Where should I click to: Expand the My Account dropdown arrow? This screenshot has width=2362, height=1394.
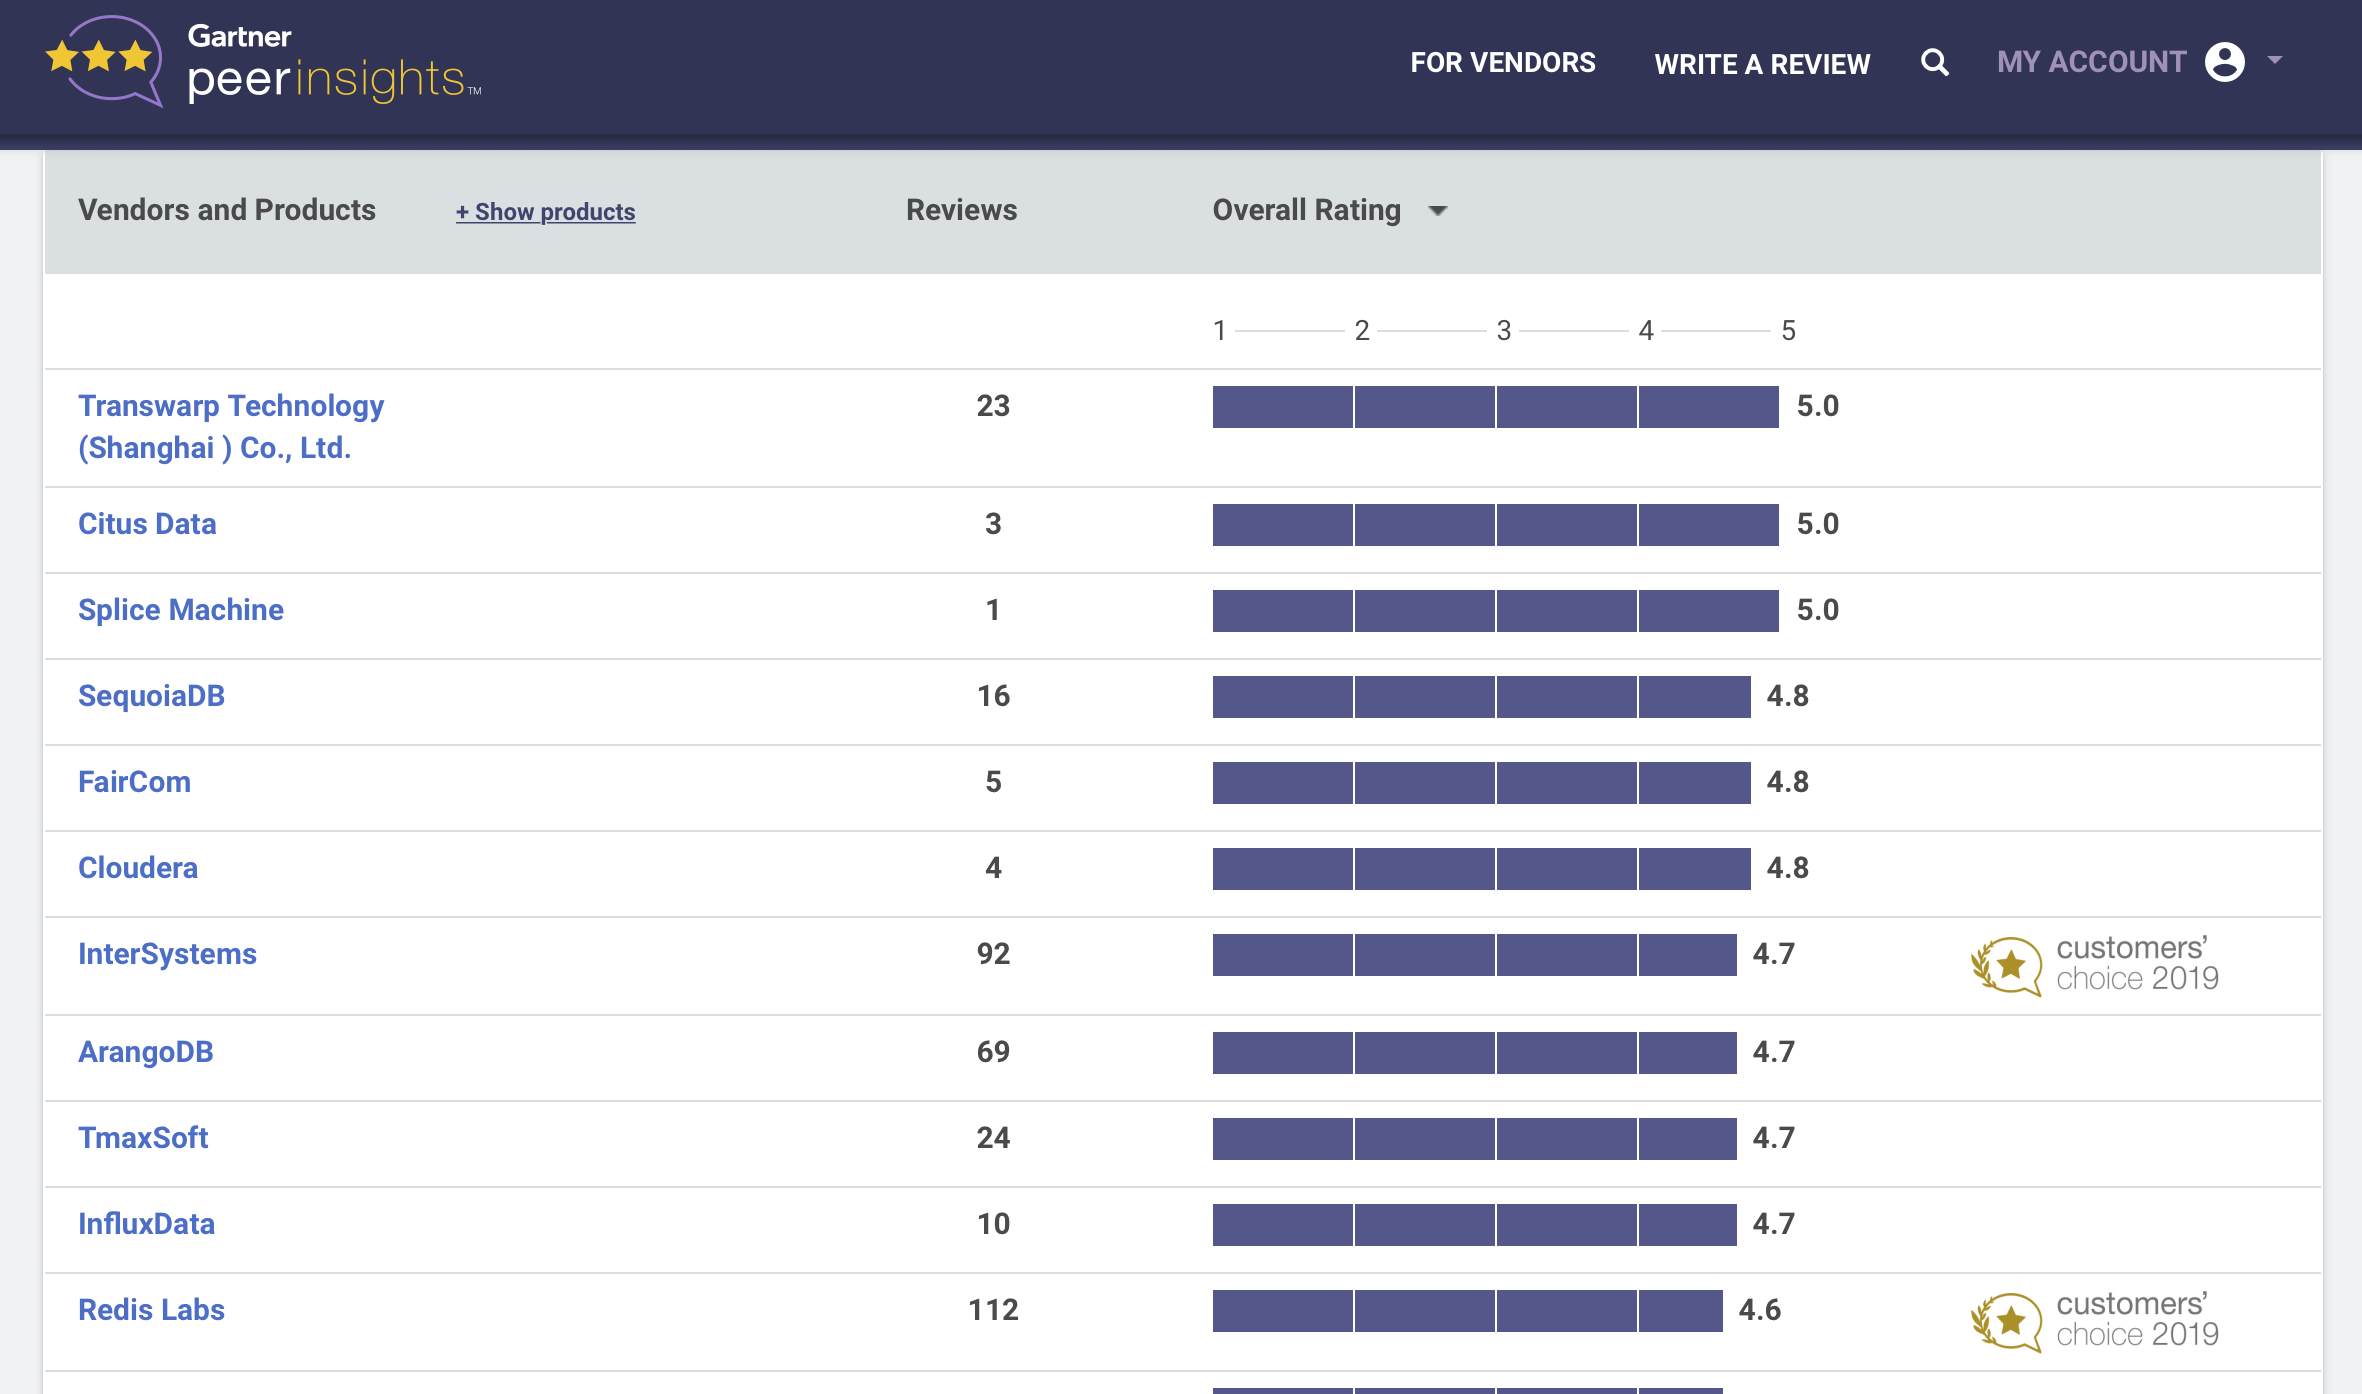[x=2275, y=61]
